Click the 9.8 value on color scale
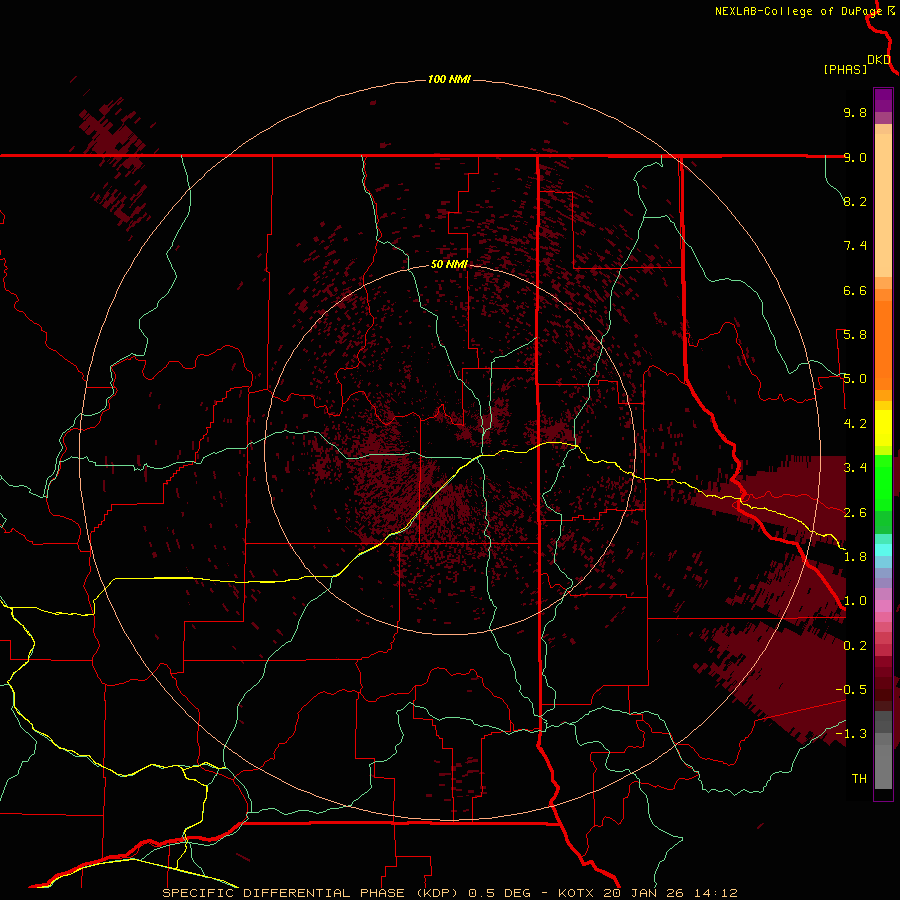Viewport: 900px width, 900px height. coord(855,112)
